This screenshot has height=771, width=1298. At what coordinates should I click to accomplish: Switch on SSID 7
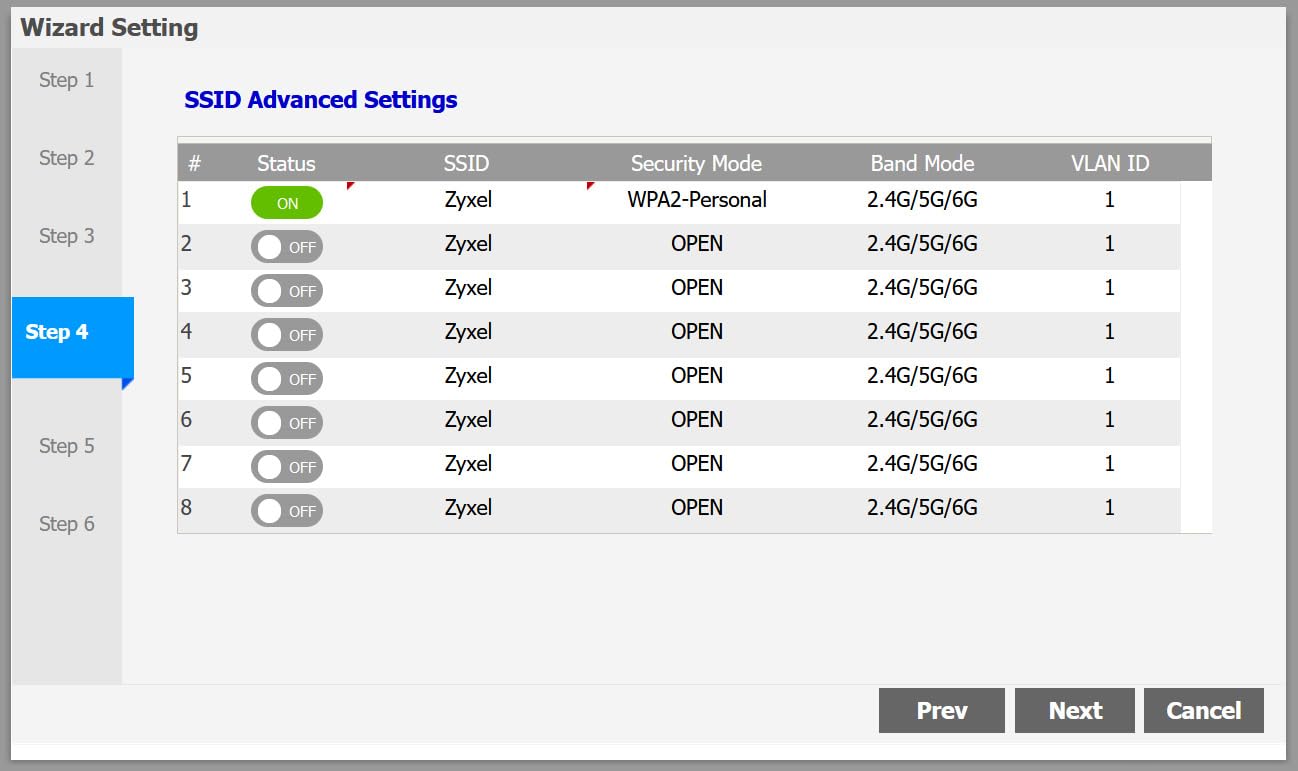coord(286,466)
